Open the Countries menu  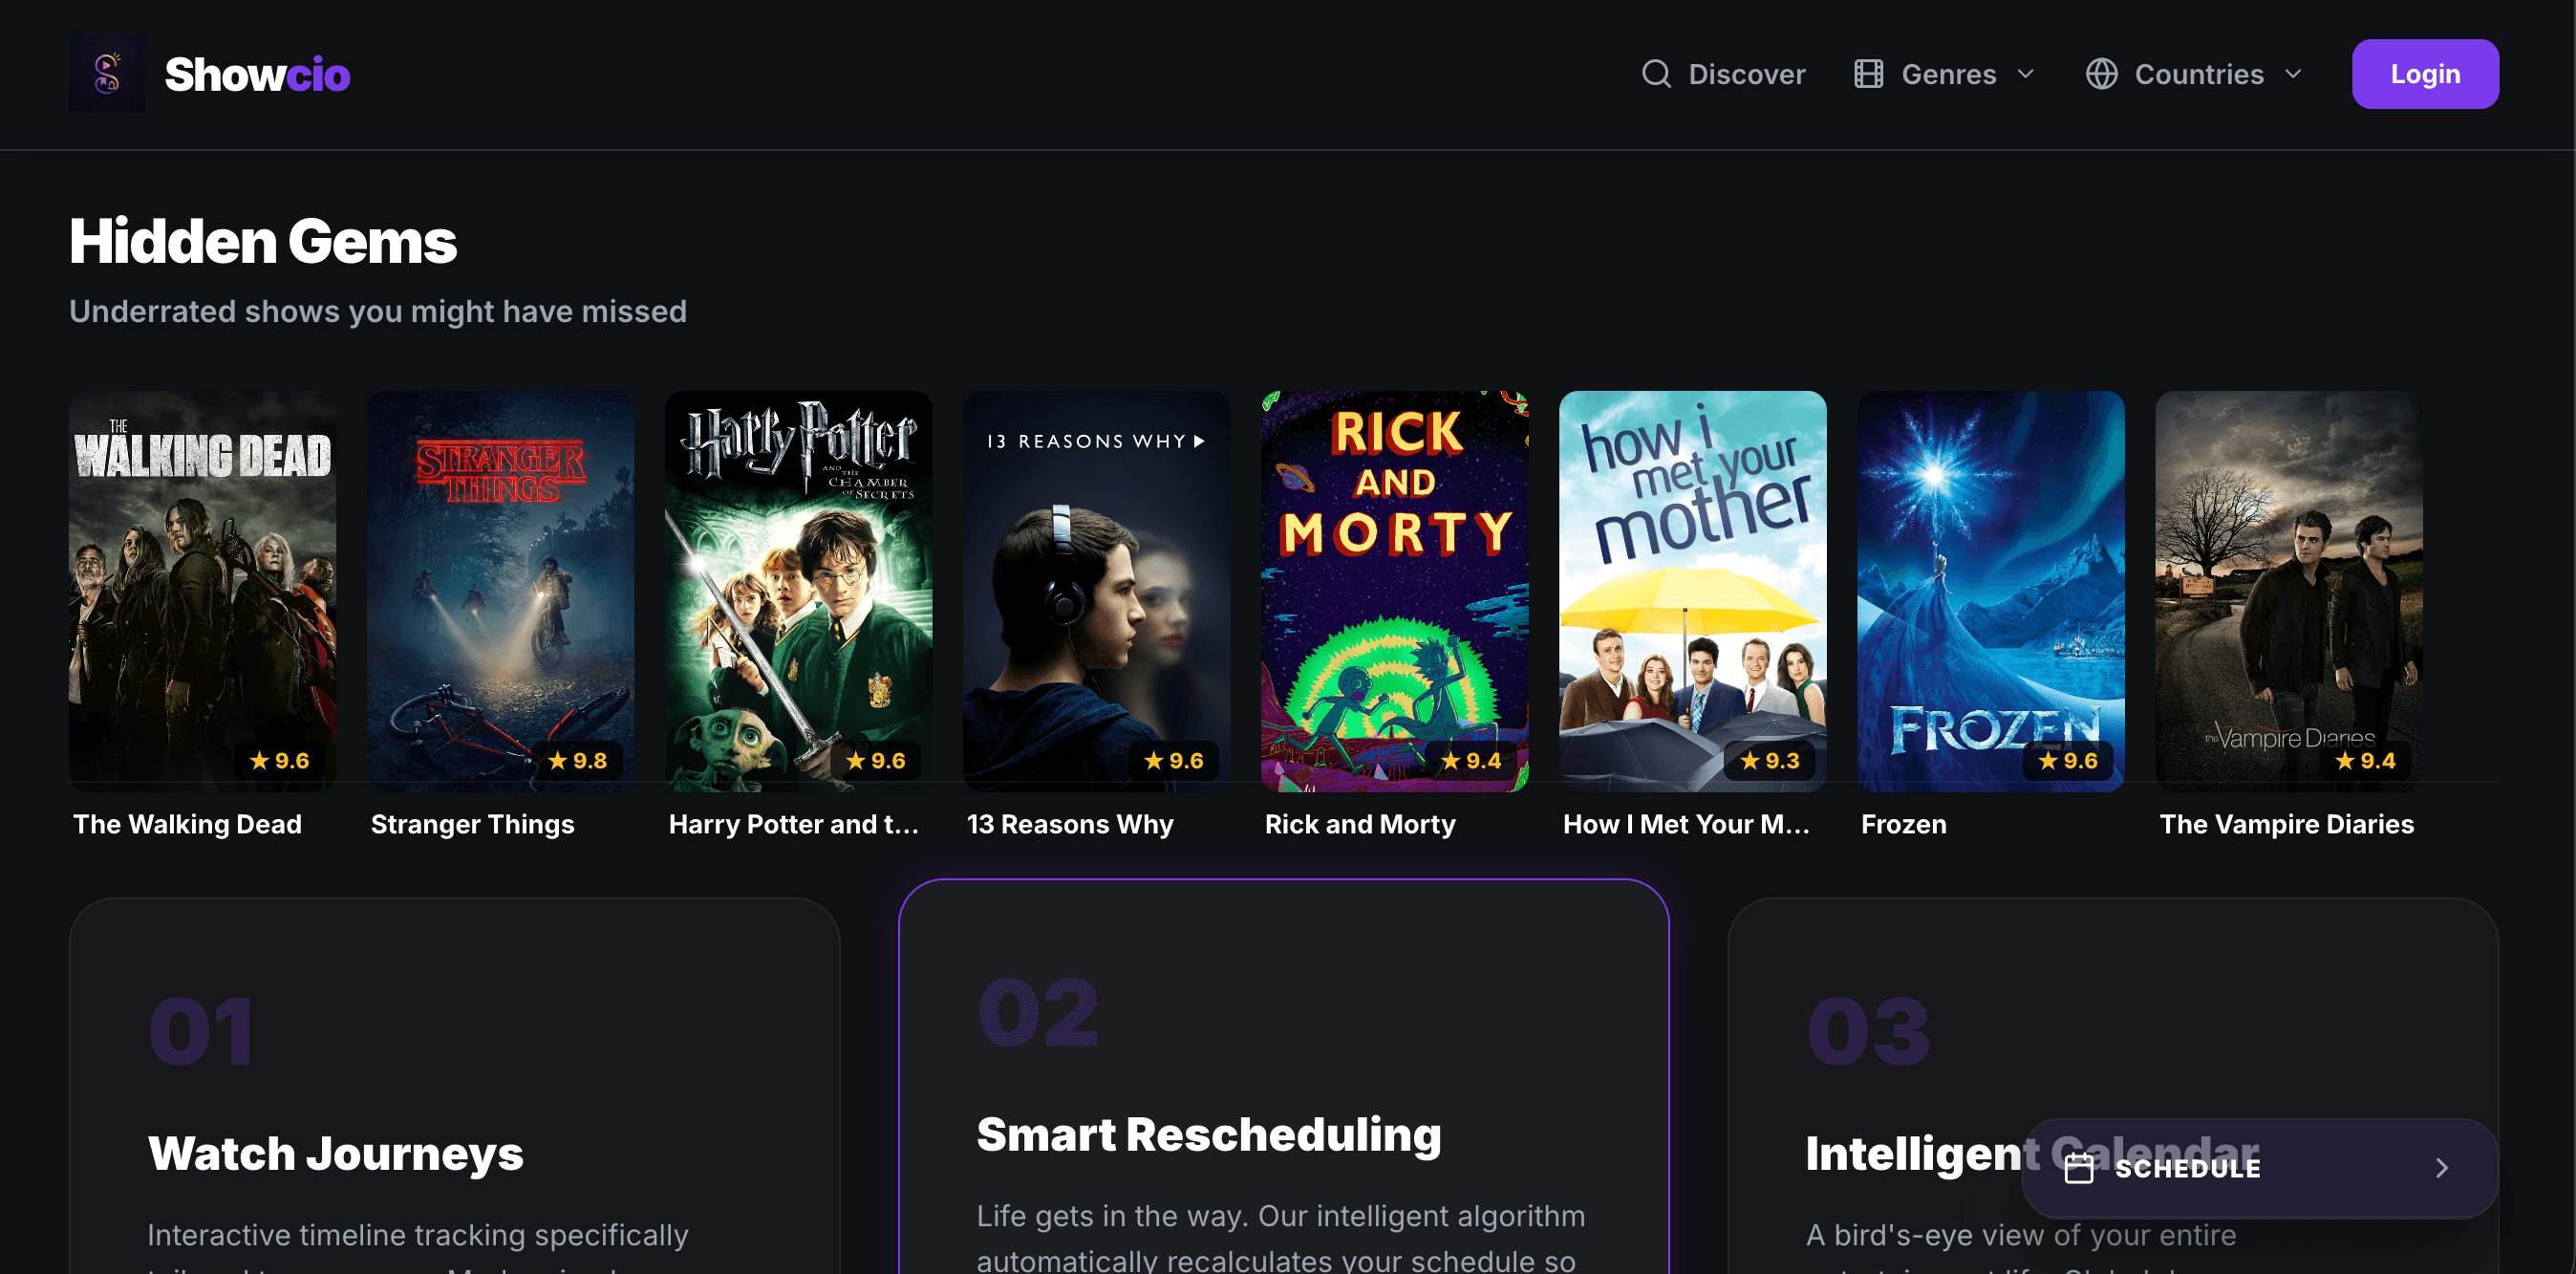pos(2194,74)
